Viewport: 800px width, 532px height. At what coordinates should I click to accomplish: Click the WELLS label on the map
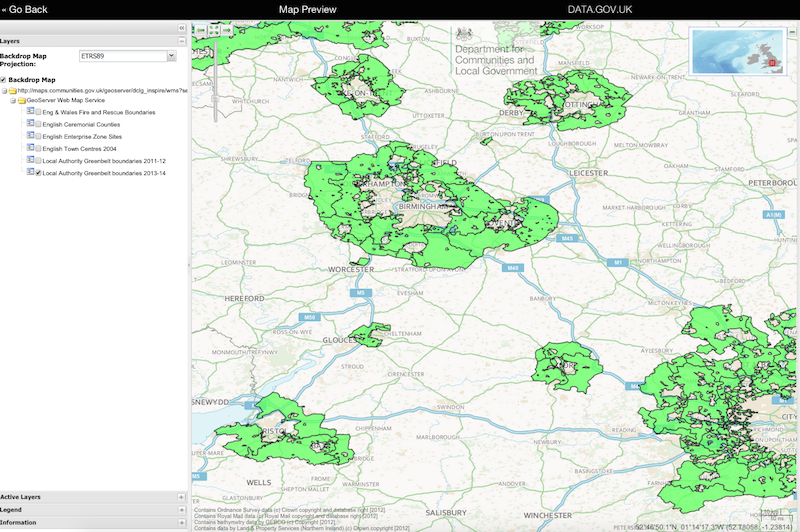tap(259, 483)
